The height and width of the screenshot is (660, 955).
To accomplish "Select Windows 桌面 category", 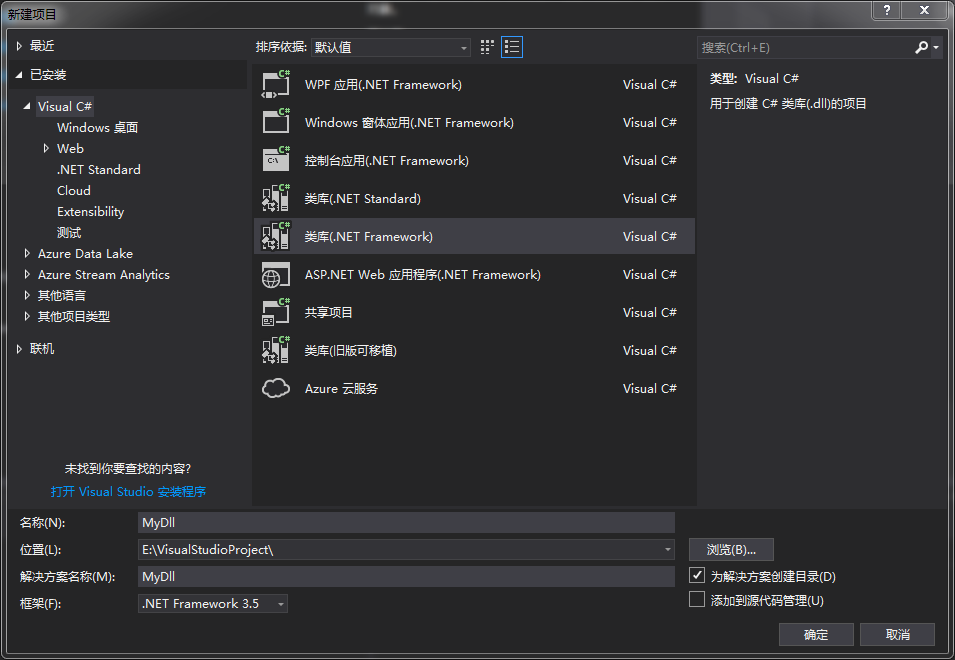I will click(x=97, y=127).
